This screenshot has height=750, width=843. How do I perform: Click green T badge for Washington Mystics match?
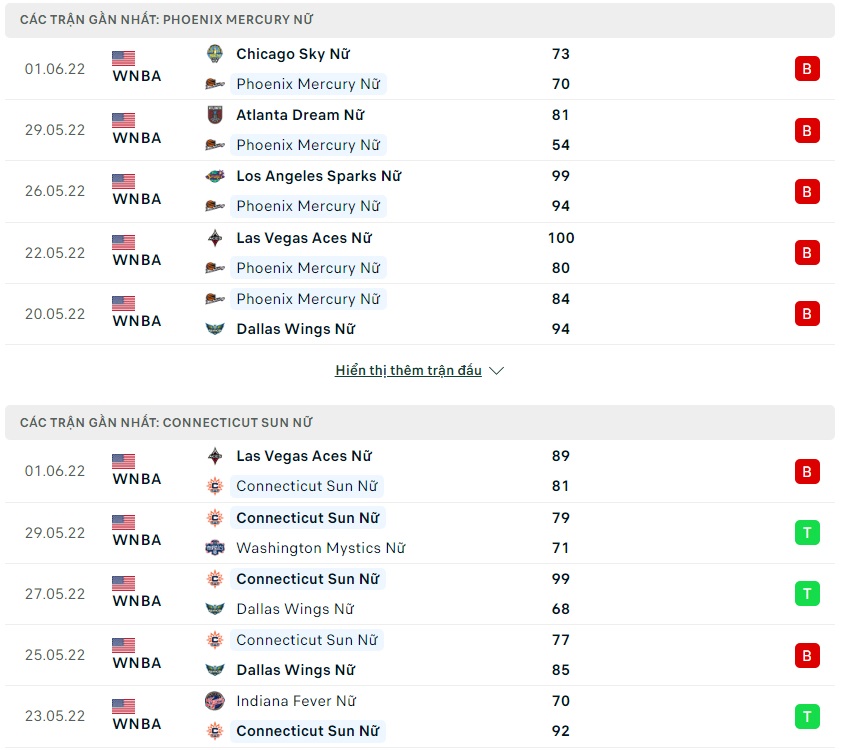[807, 533]
